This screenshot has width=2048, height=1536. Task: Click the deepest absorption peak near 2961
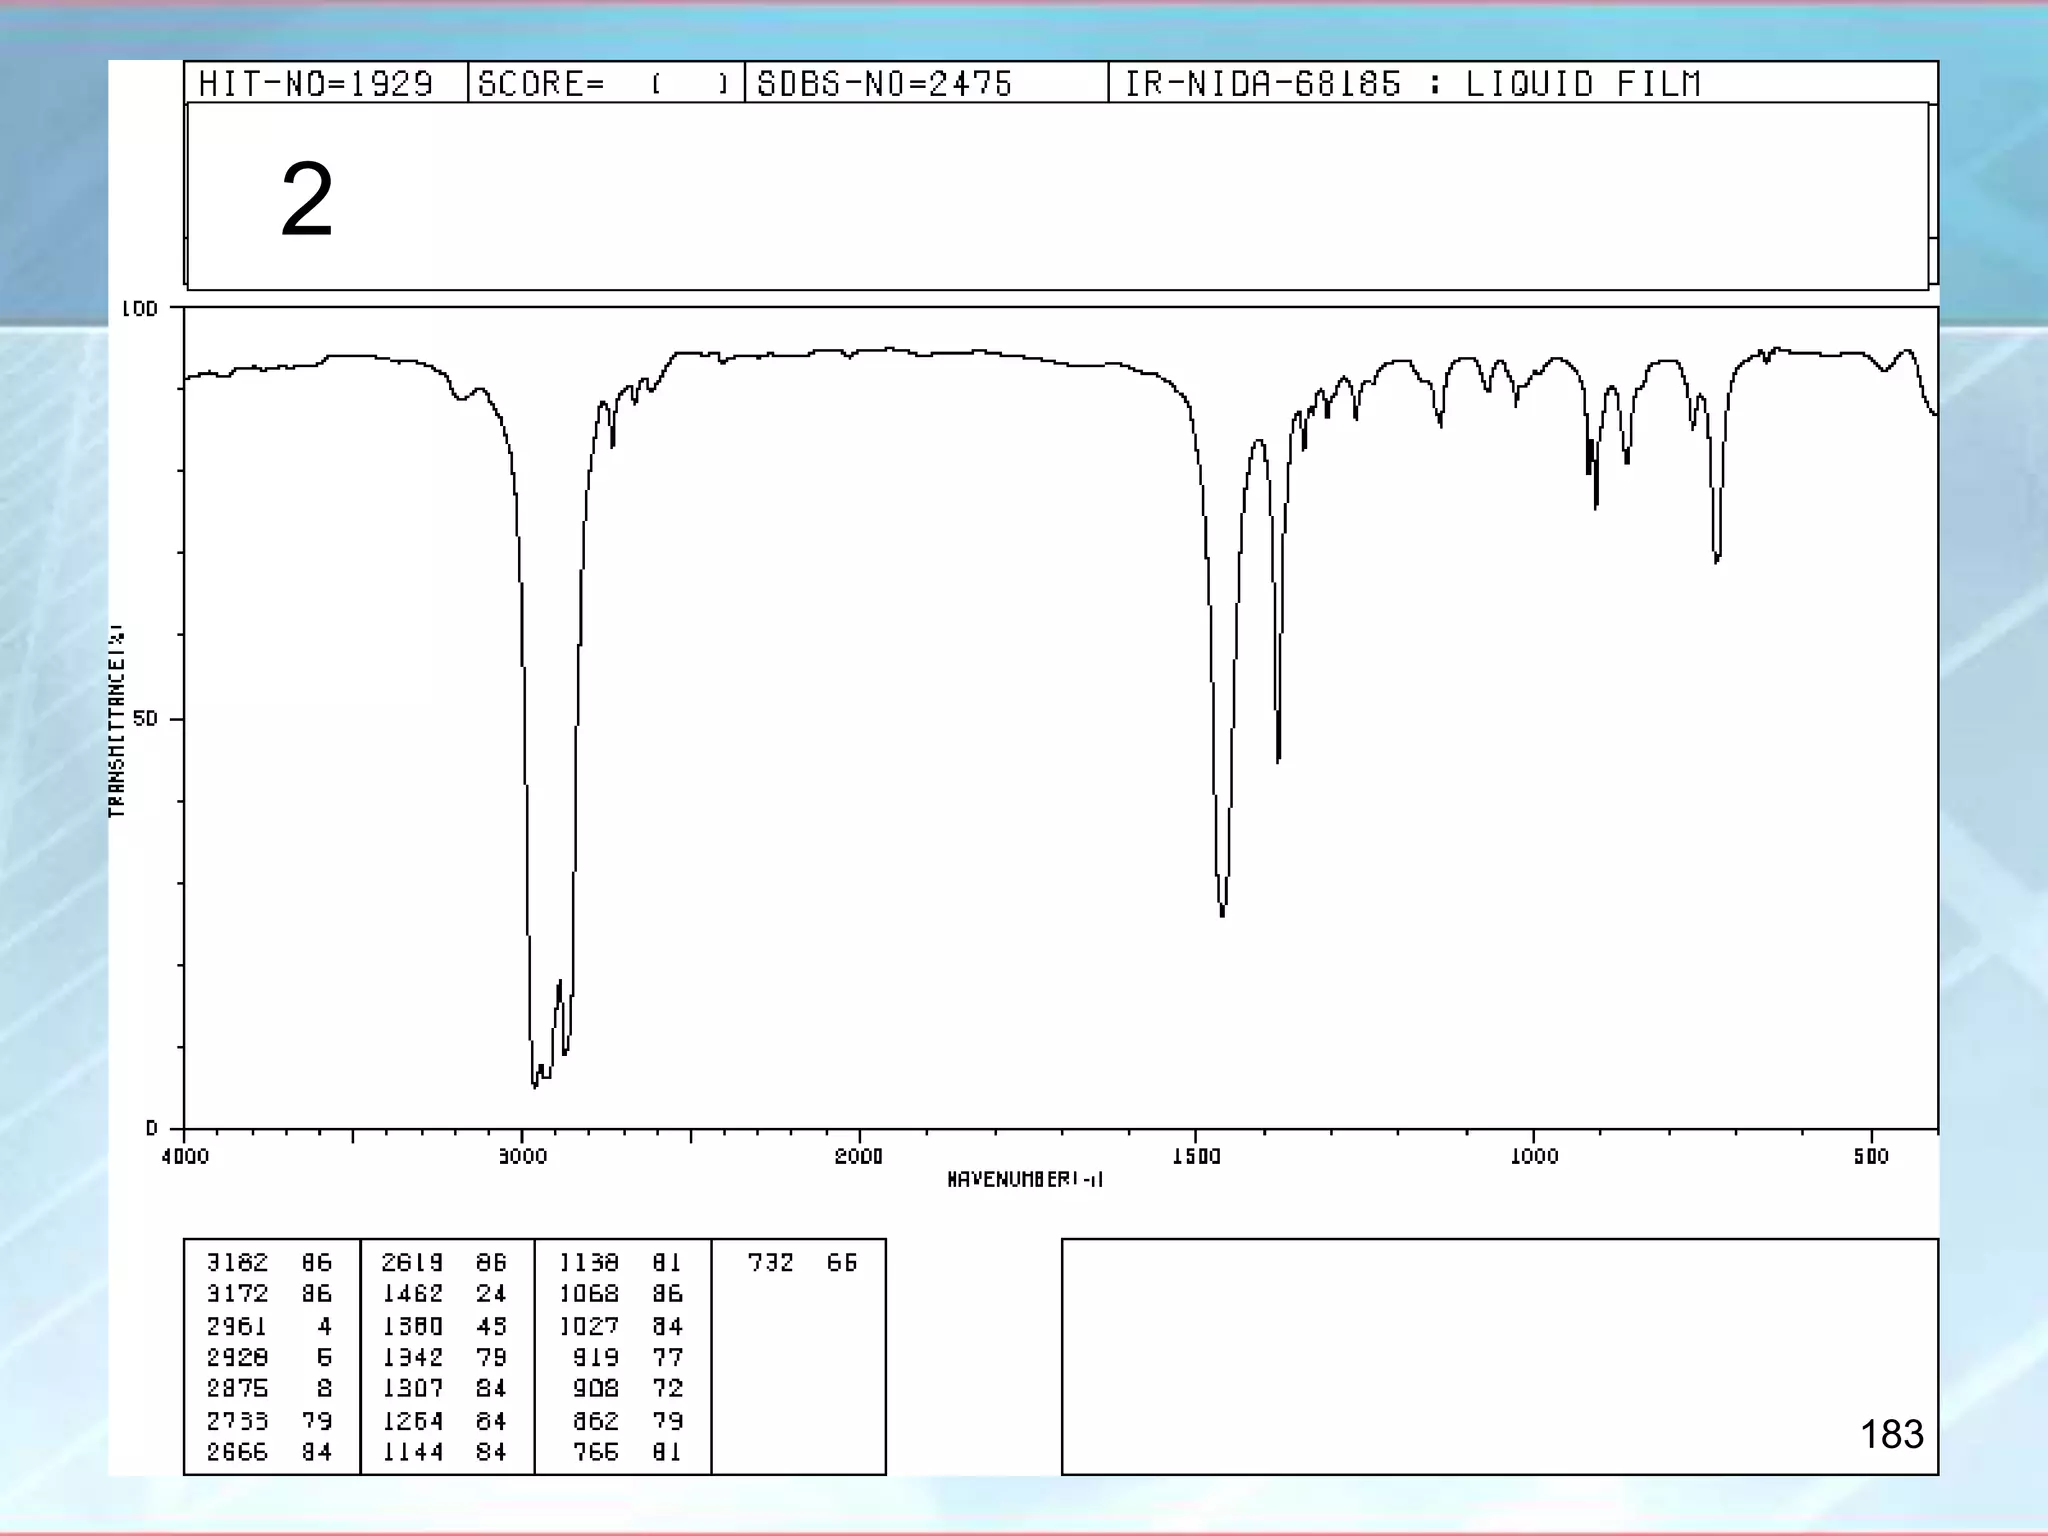click(x=535, y=1084)
